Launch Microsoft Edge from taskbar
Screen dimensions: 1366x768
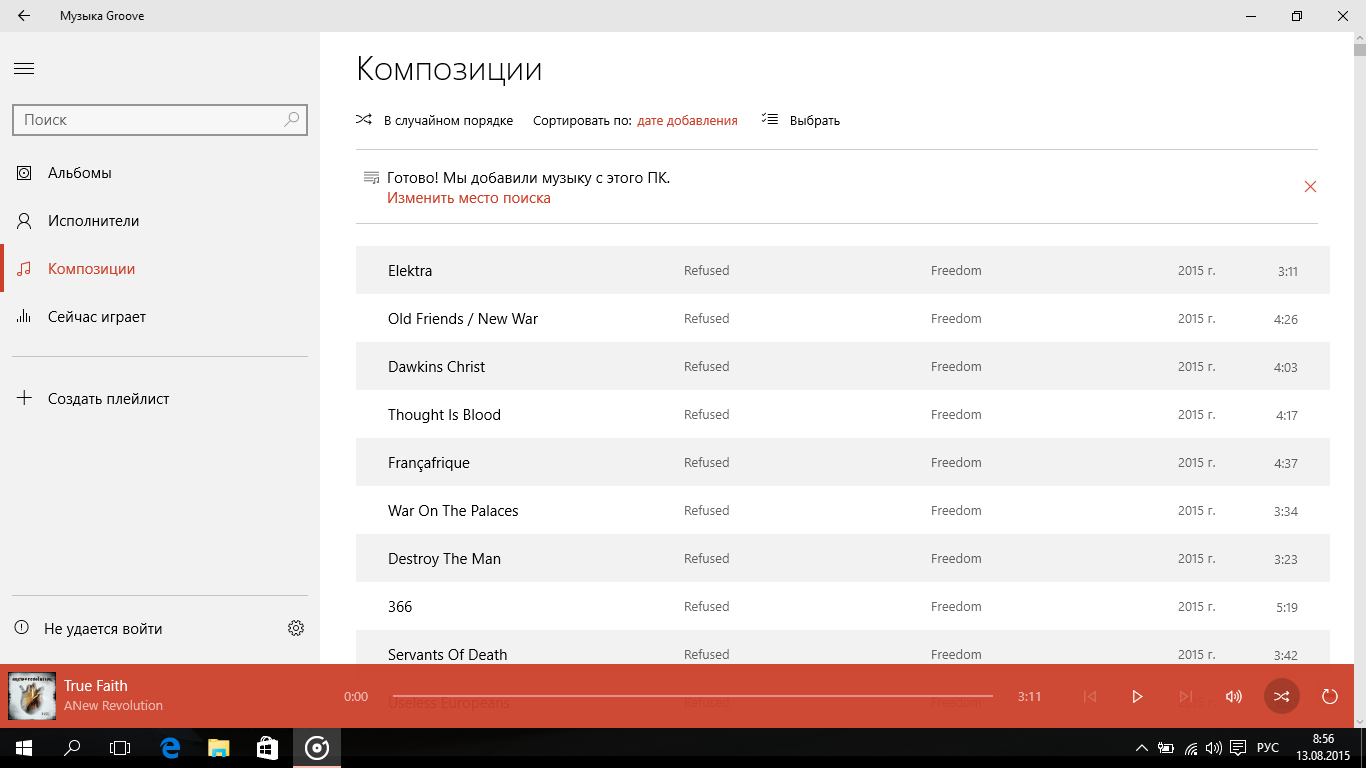[x=171, y=748]
